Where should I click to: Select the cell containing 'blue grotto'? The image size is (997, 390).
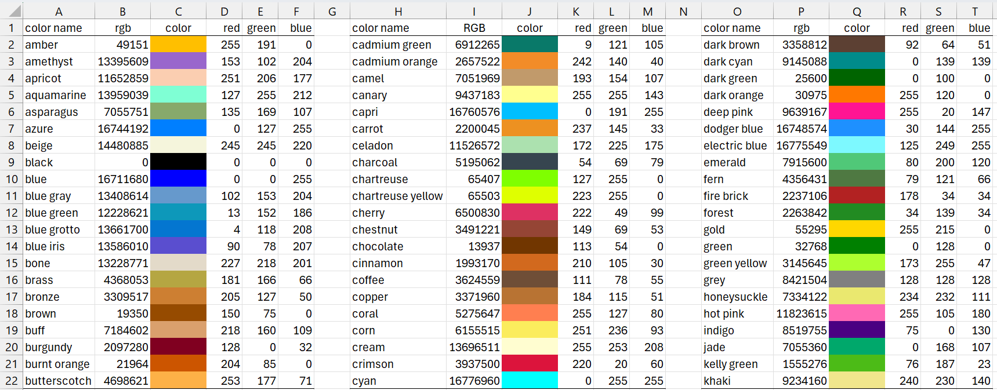coord(58,230)
